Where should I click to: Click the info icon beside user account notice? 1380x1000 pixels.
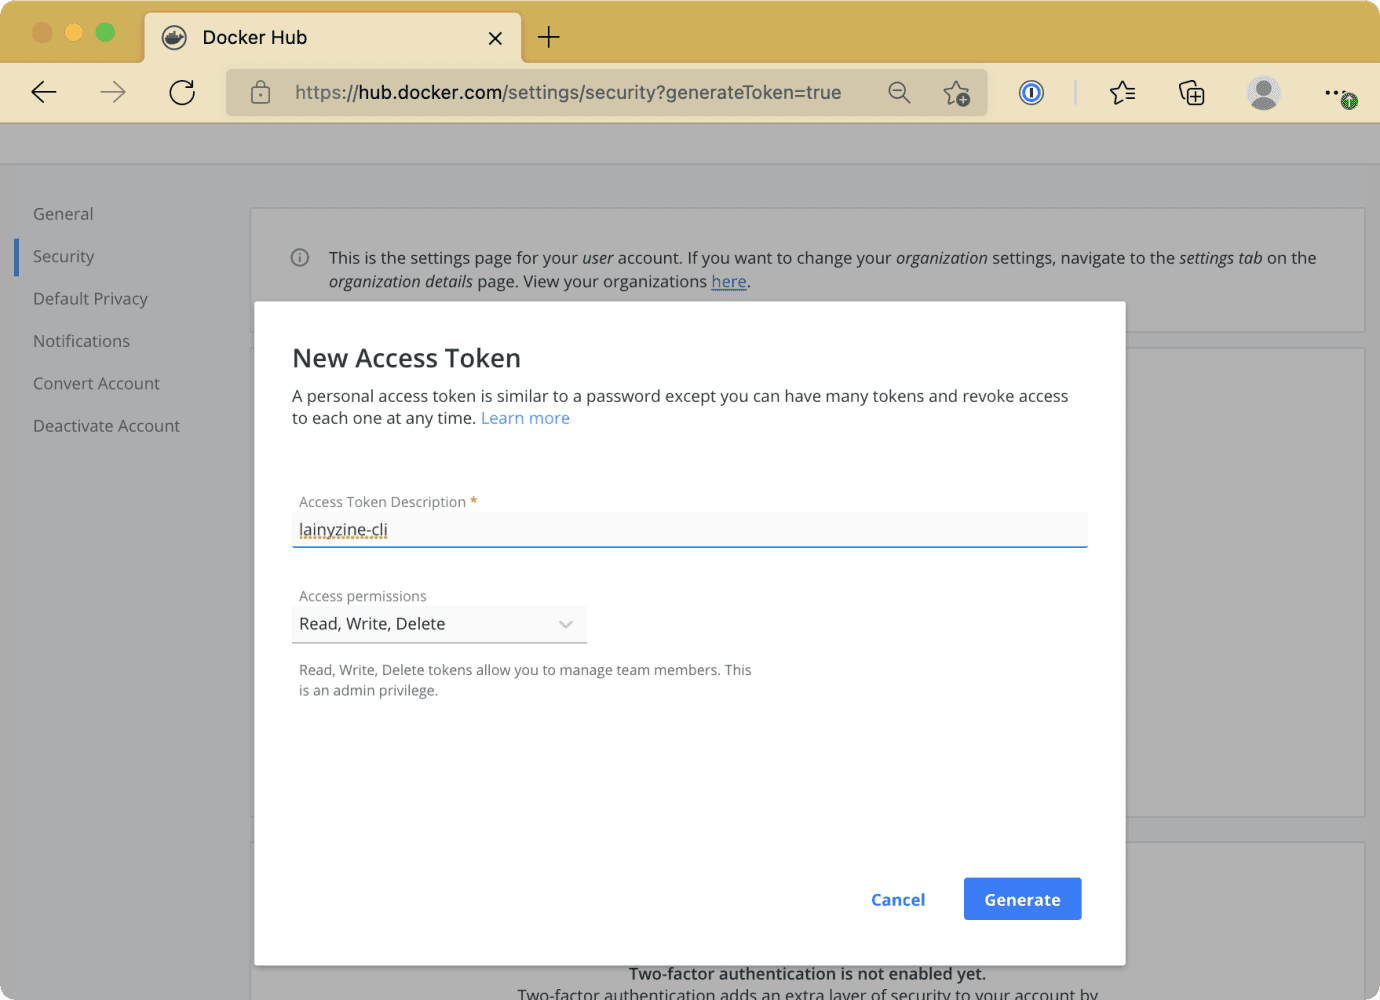(x=300, y=258)
